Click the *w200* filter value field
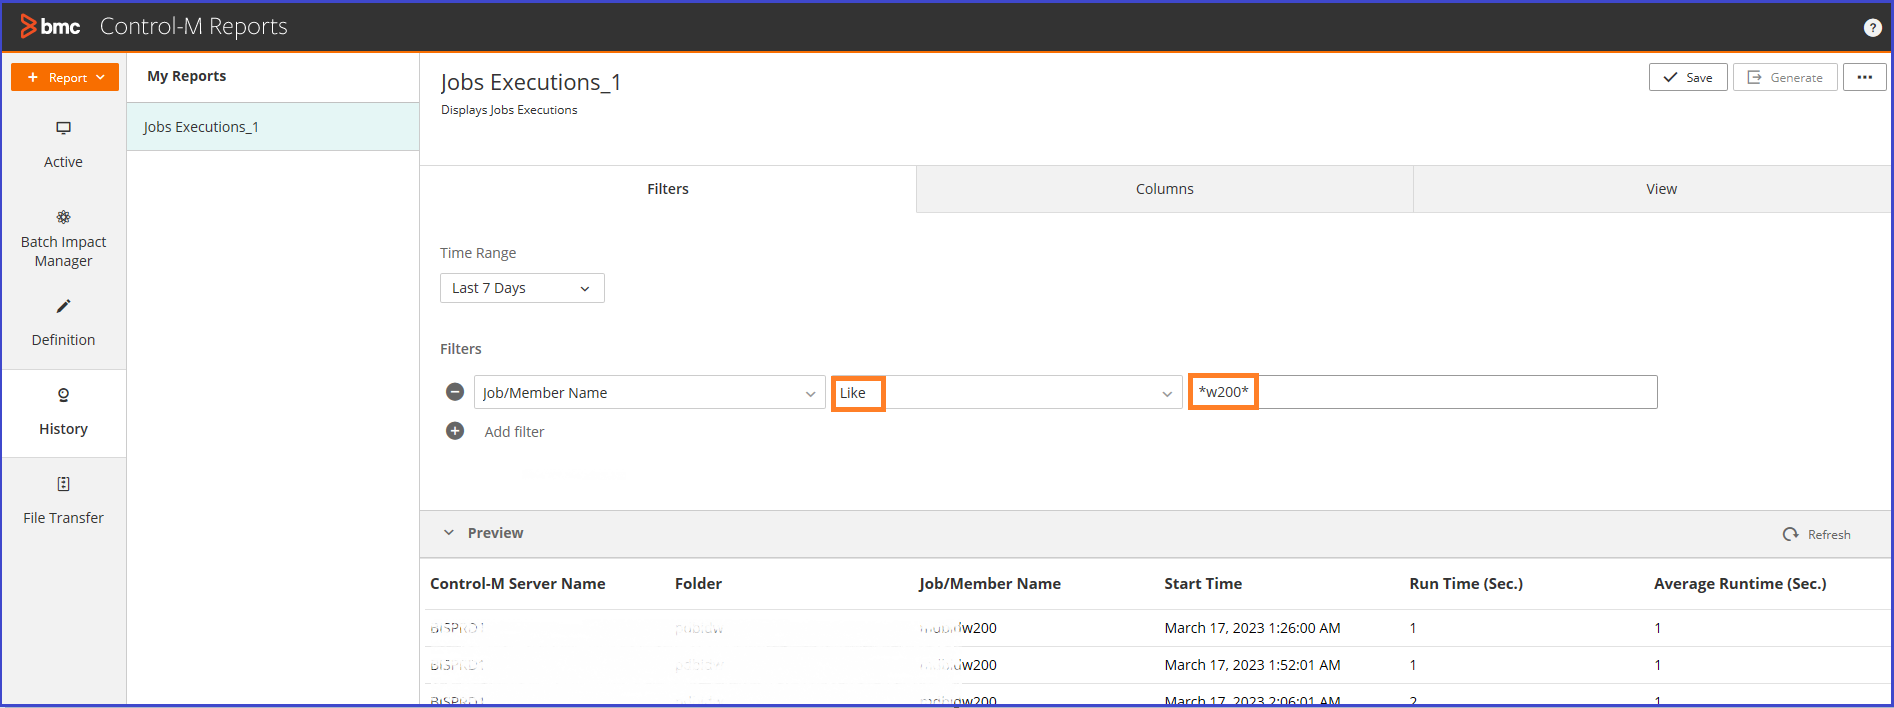1894x708 pixels. click(1423, 392)
